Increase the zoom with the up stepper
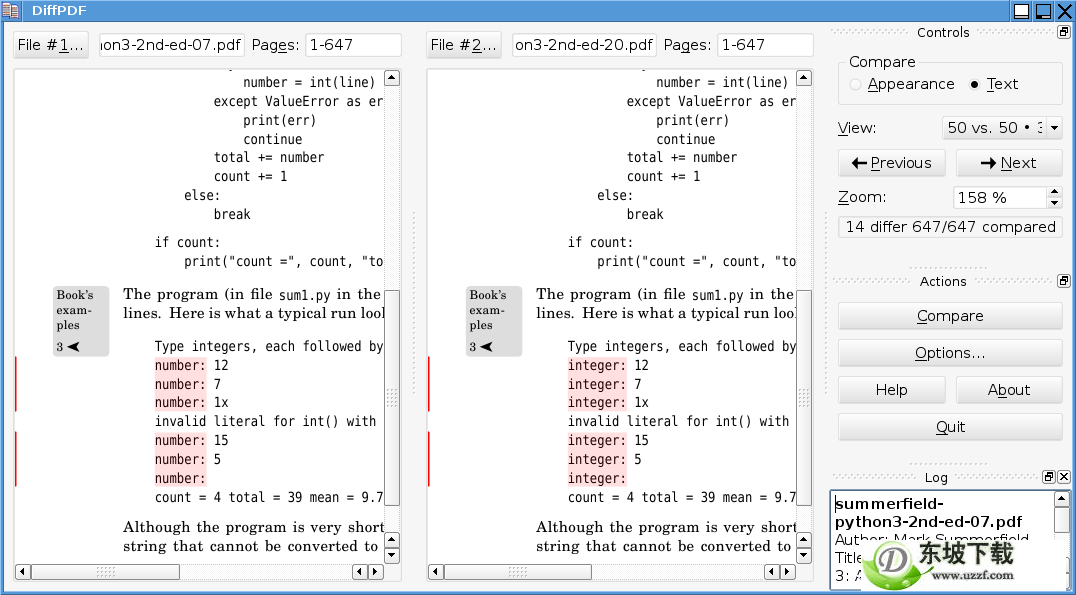Image resolution: width=1076 pixels, height=595 pixels. [x=1055, y=192]
